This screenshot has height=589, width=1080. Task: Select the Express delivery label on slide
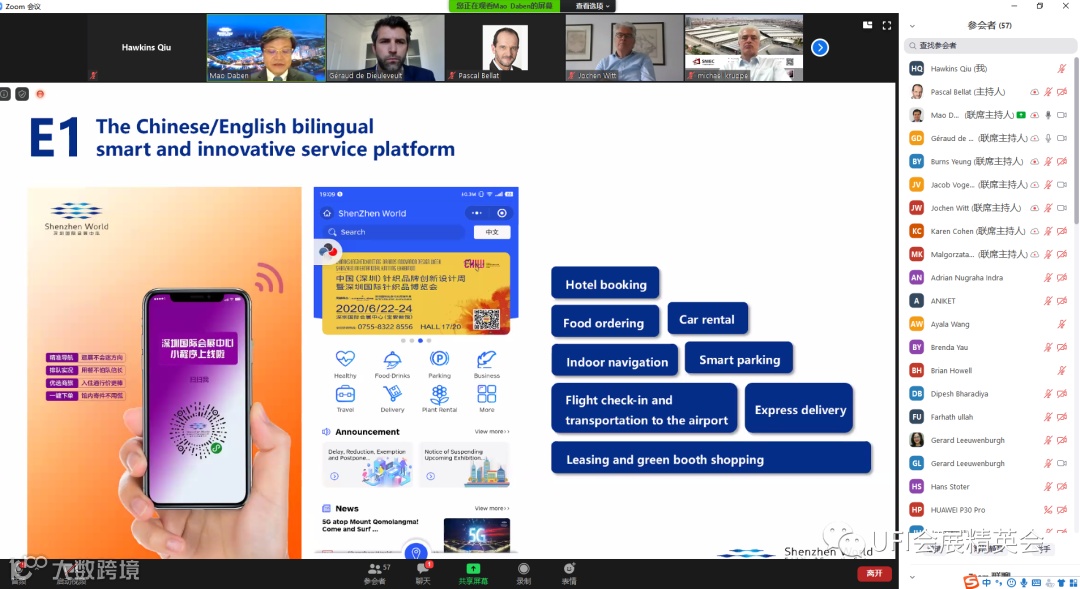tap(800, 409)
